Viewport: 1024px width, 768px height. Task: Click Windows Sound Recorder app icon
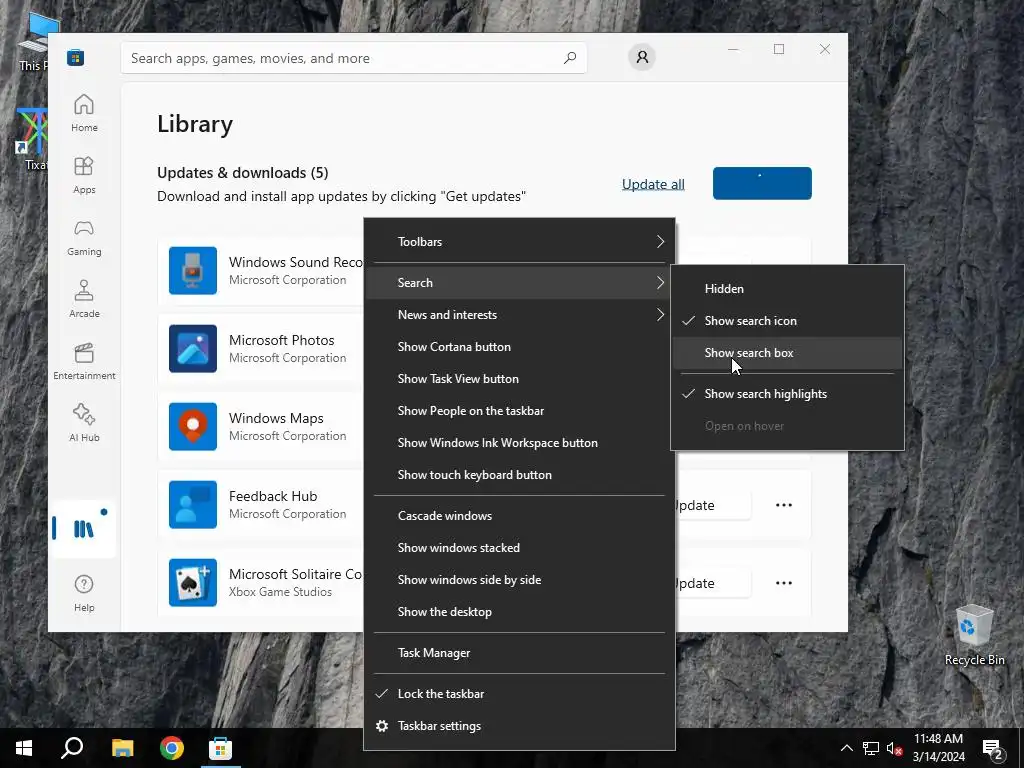point(193,270)
